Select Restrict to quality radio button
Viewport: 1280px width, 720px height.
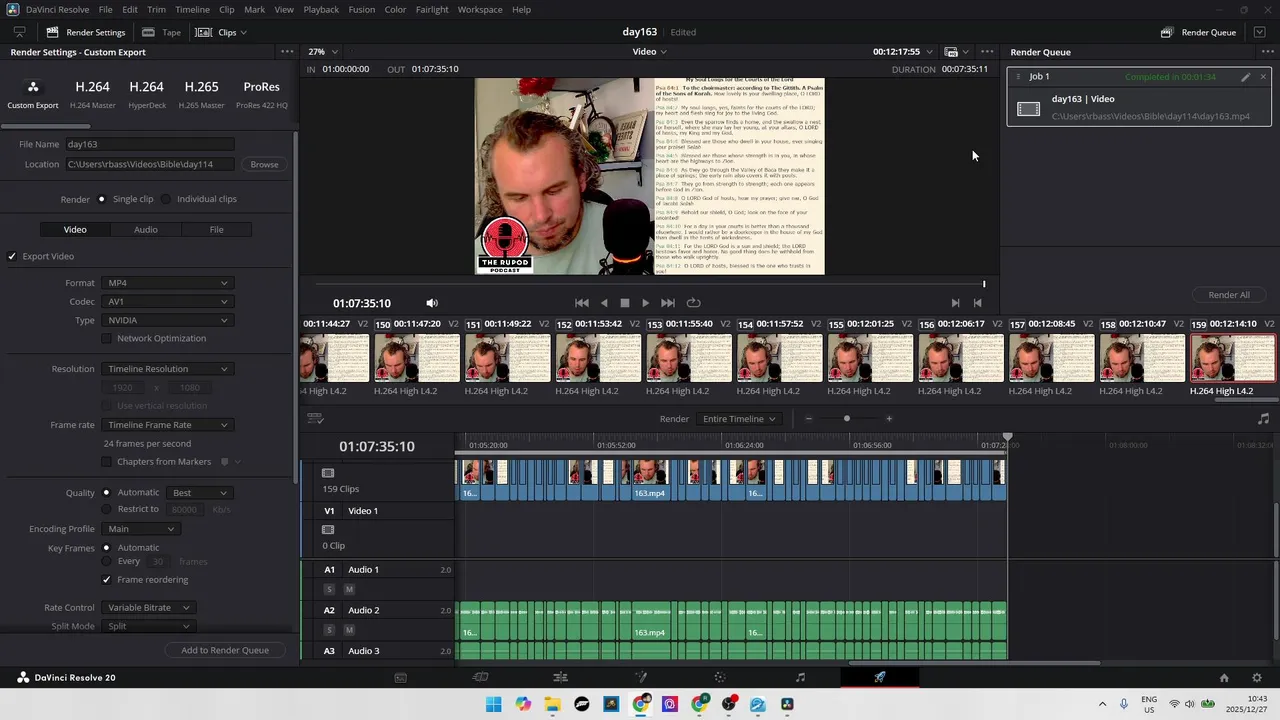pos(106,509)
